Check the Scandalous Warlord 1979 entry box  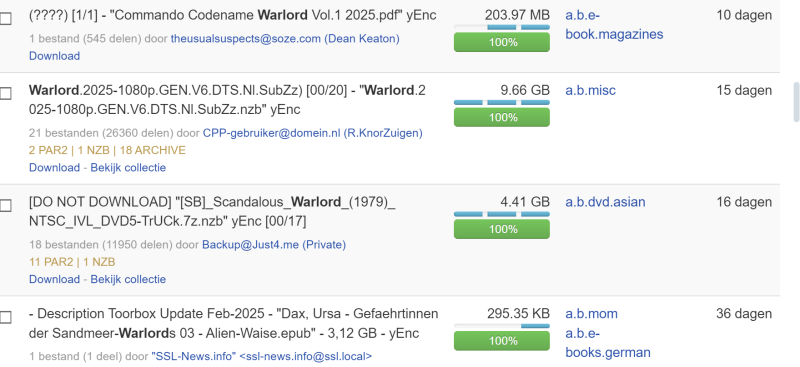click(x=5, y=206)
